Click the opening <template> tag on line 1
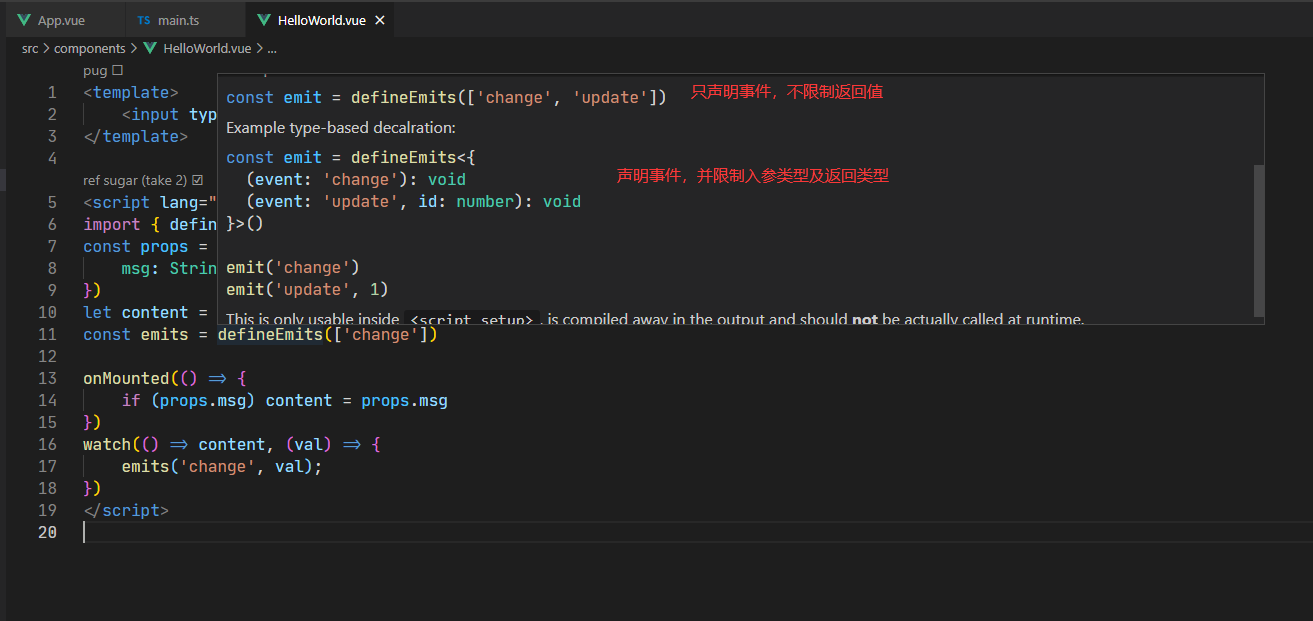The height and width of the screenshot is (621, 1313). click(131, 92)
